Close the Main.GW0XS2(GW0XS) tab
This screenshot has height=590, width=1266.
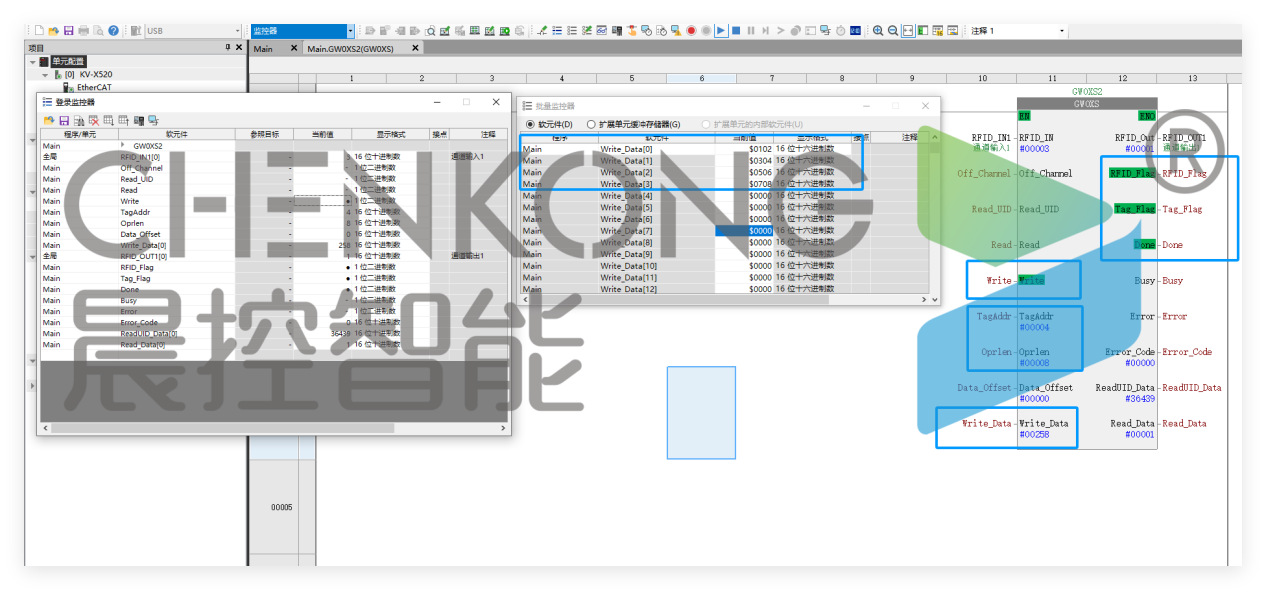coord(415,48)
